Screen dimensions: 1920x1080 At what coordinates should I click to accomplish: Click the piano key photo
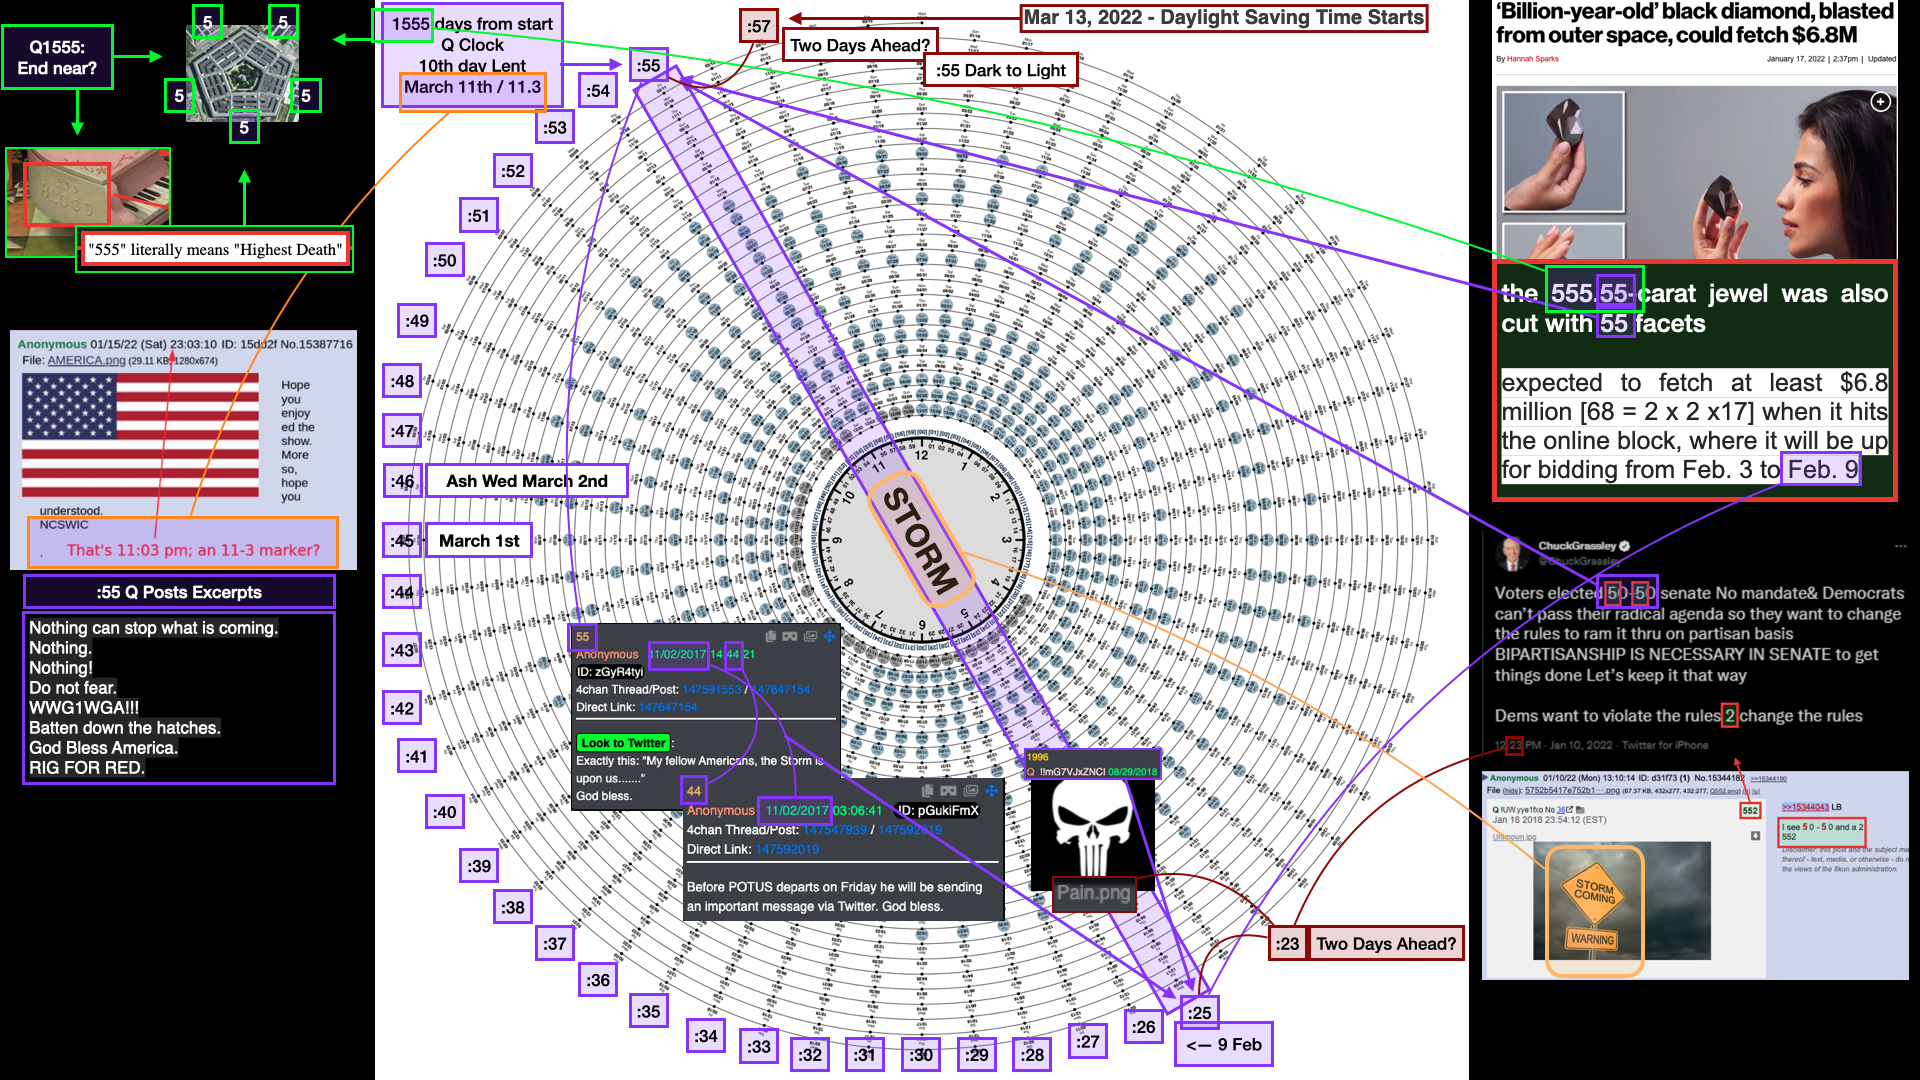click(88, 202)
